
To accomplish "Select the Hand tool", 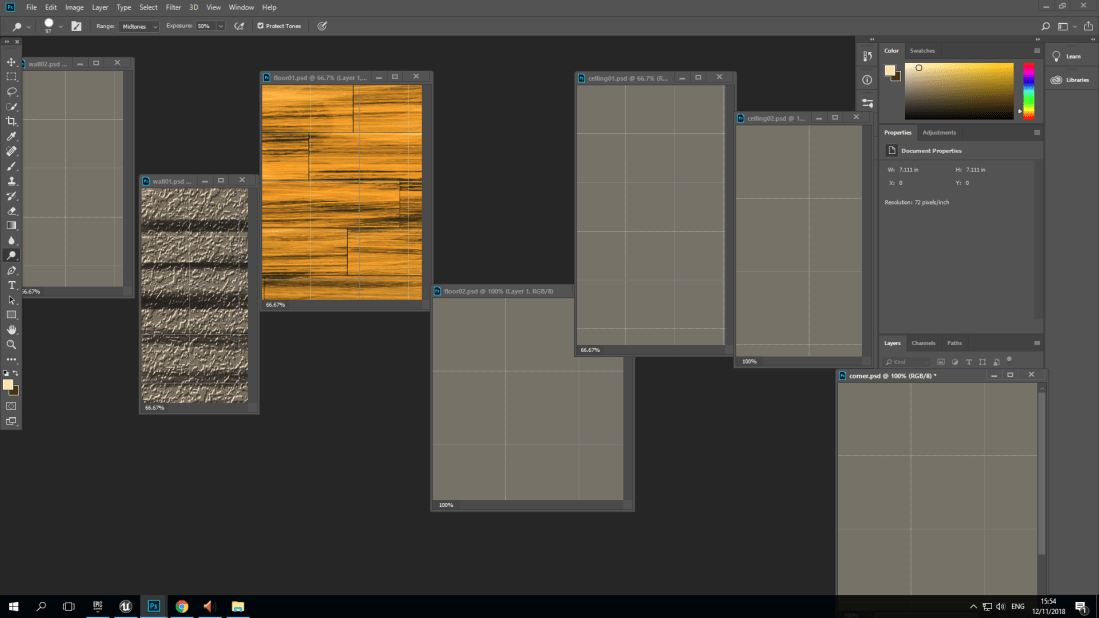I will [x=11, y=329].
